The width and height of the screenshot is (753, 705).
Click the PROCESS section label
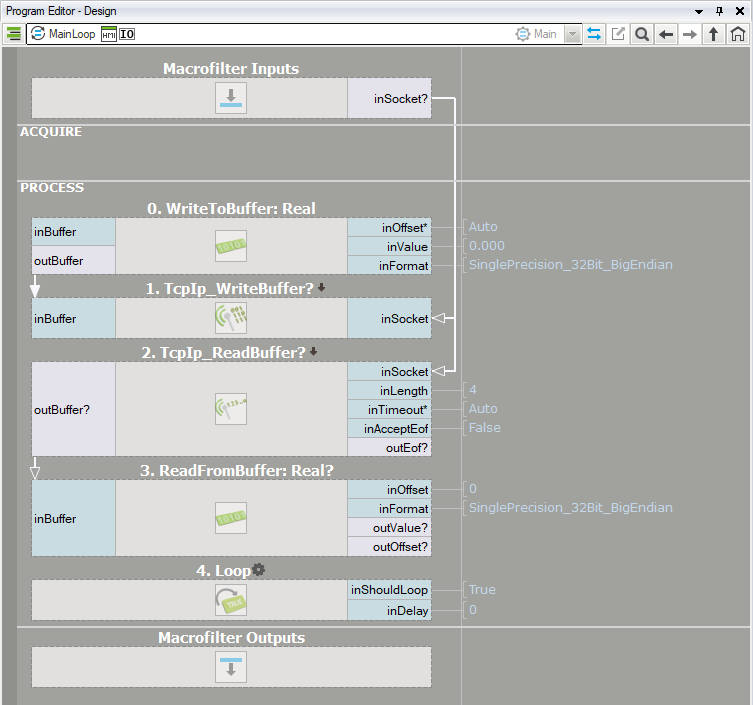(x=52, y=188)
